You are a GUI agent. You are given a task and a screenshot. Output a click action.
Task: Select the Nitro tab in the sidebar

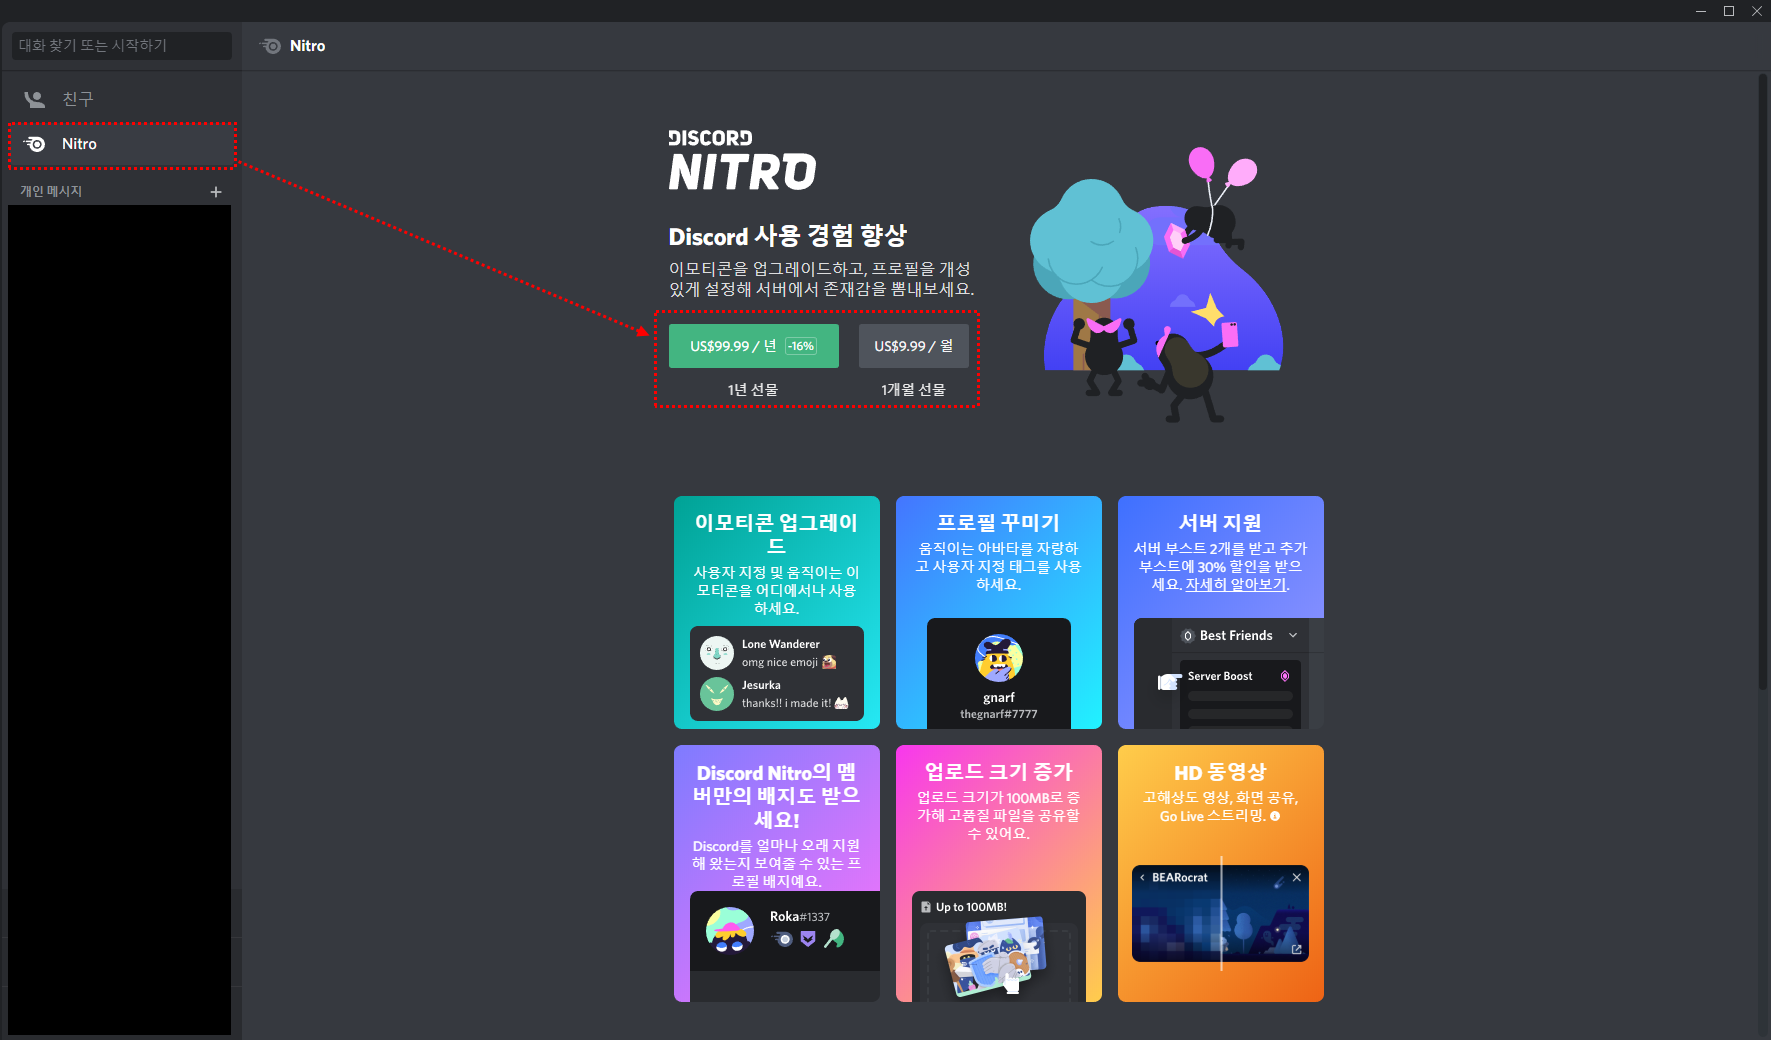pyautogui.click(x=121, y=144)
